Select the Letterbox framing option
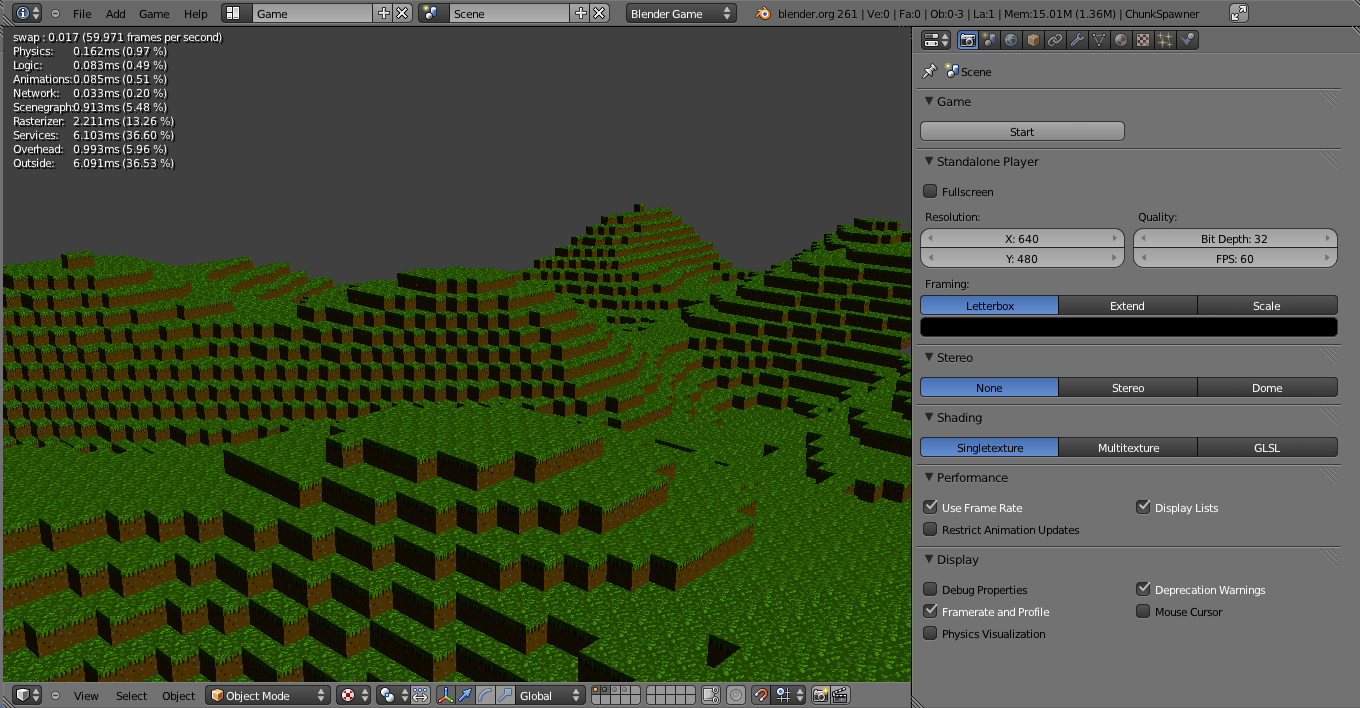Viewport: 1360px width, 708px height. click(988, 305)
